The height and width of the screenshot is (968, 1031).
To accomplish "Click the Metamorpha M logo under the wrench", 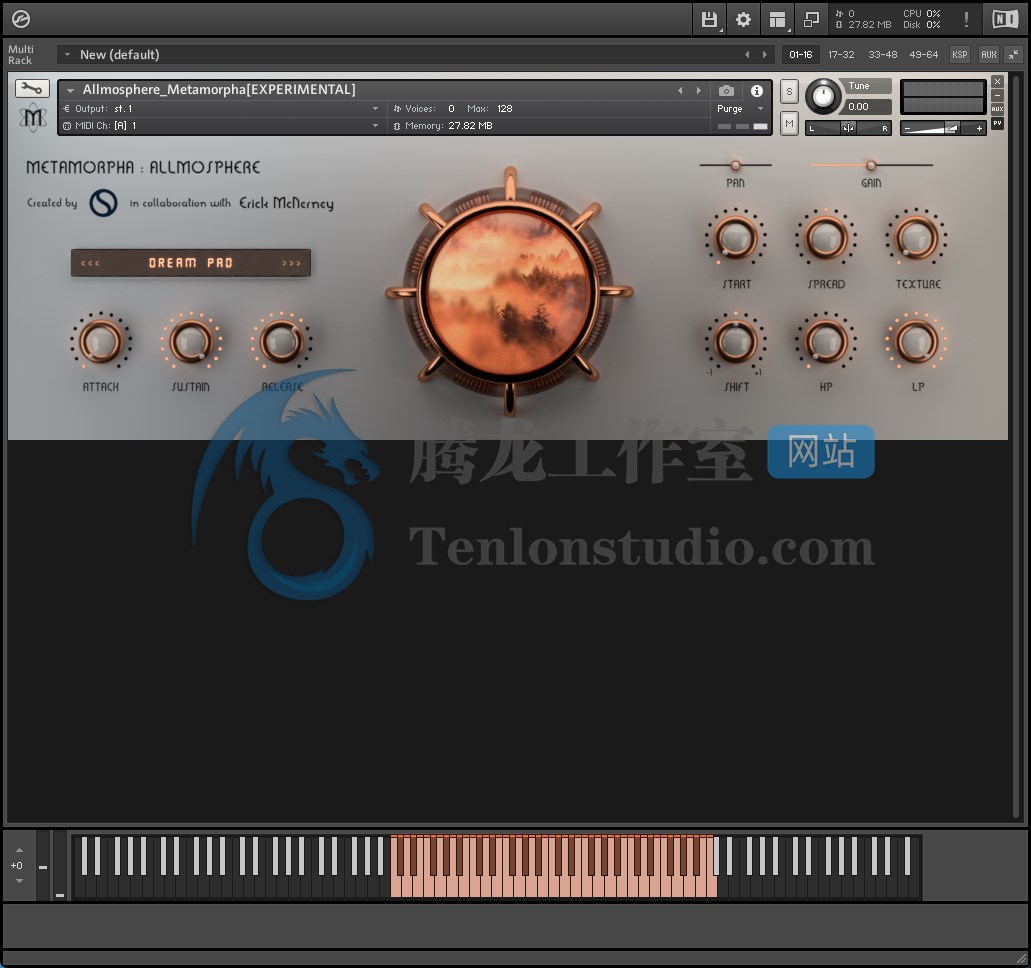I will (x=33, y=118).
